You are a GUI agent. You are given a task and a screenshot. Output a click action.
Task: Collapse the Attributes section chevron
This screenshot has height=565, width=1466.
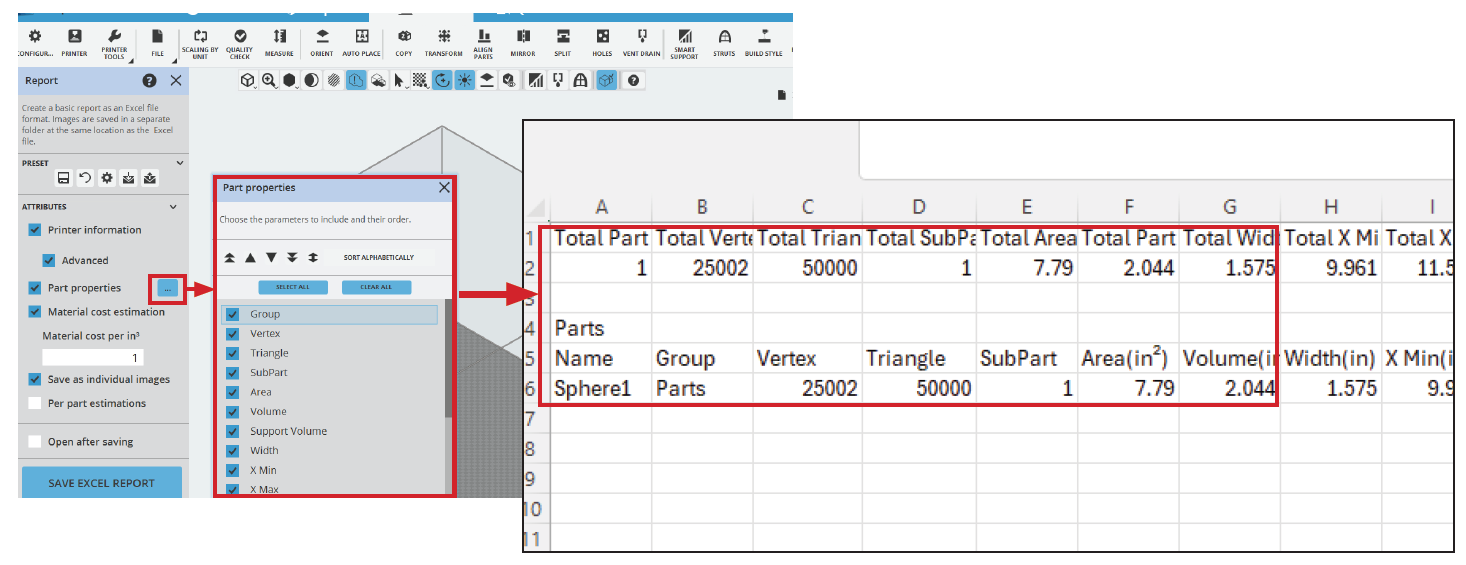tap(173, 207)
